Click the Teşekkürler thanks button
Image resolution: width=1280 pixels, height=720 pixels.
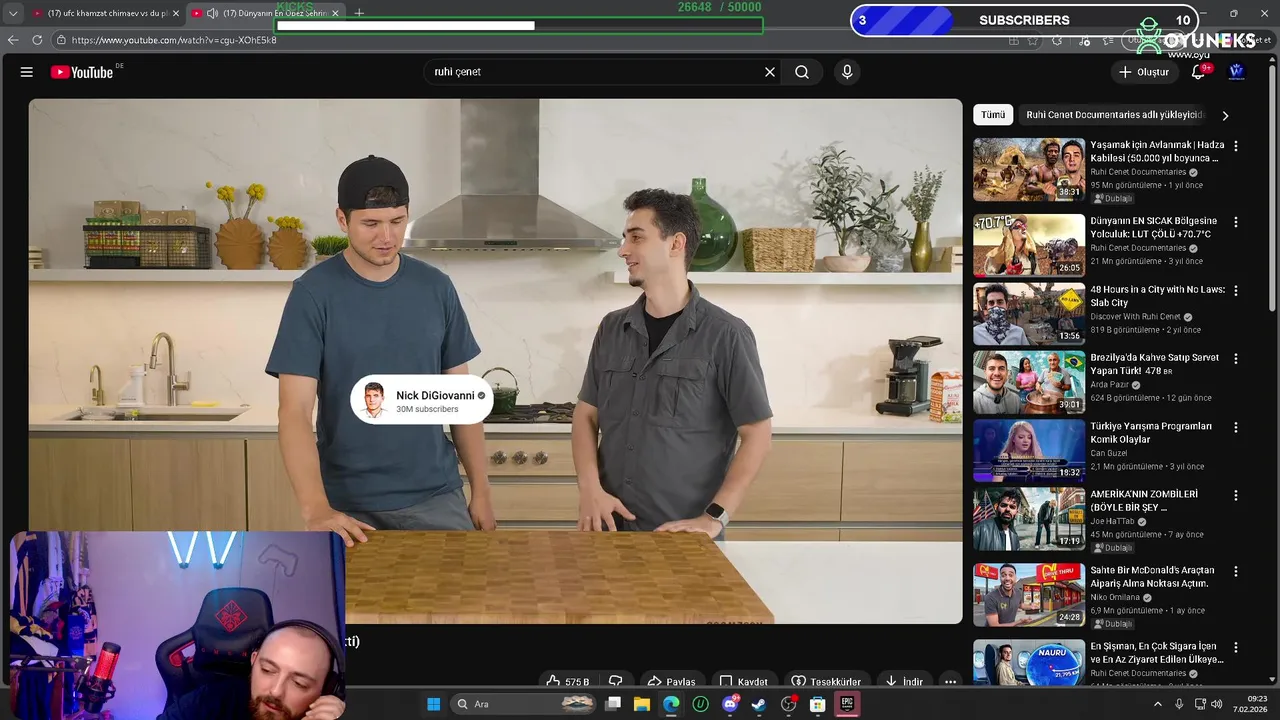(826, 682)
